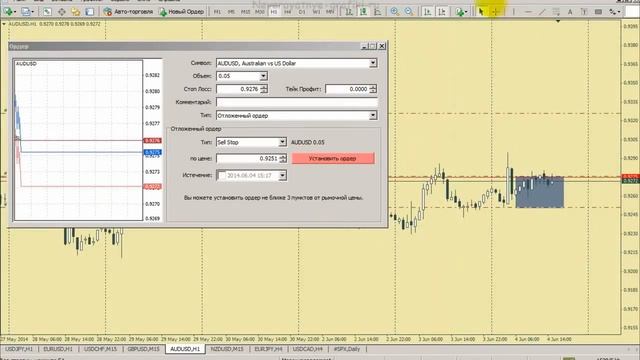Viewport: 640px width, 360px height.
Task: Select the vertical line drawing tool
Action: (513, 12)
